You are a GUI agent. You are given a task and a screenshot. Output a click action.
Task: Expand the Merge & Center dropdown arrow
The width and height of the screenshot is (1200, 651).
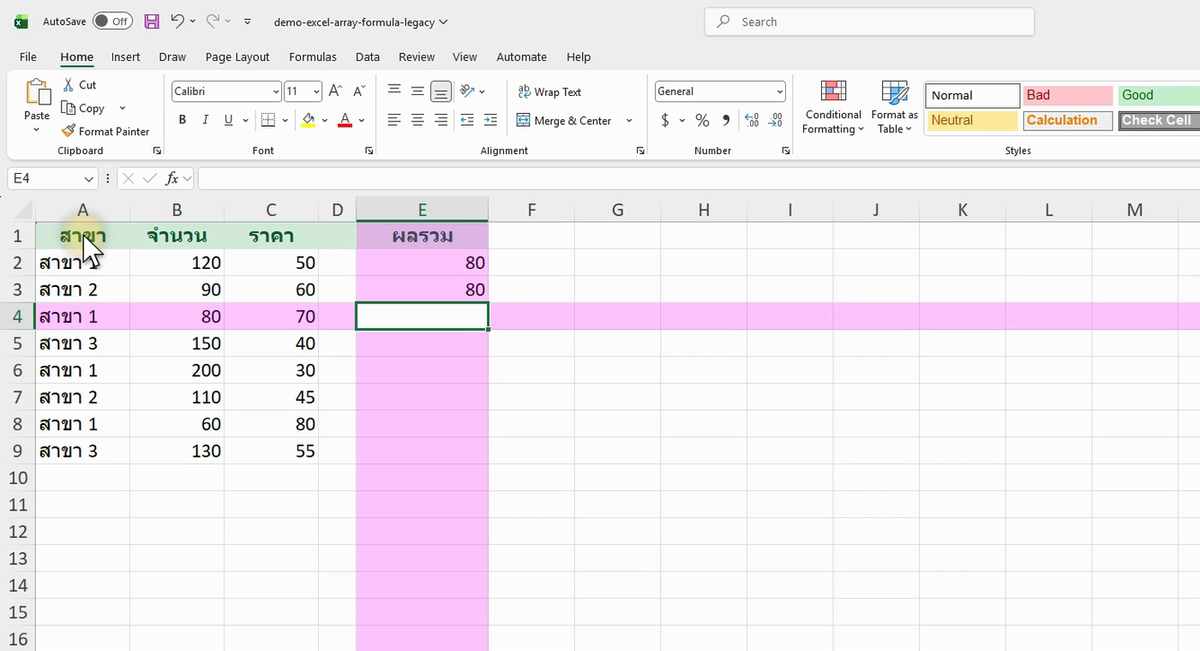(x=629, y=120)
